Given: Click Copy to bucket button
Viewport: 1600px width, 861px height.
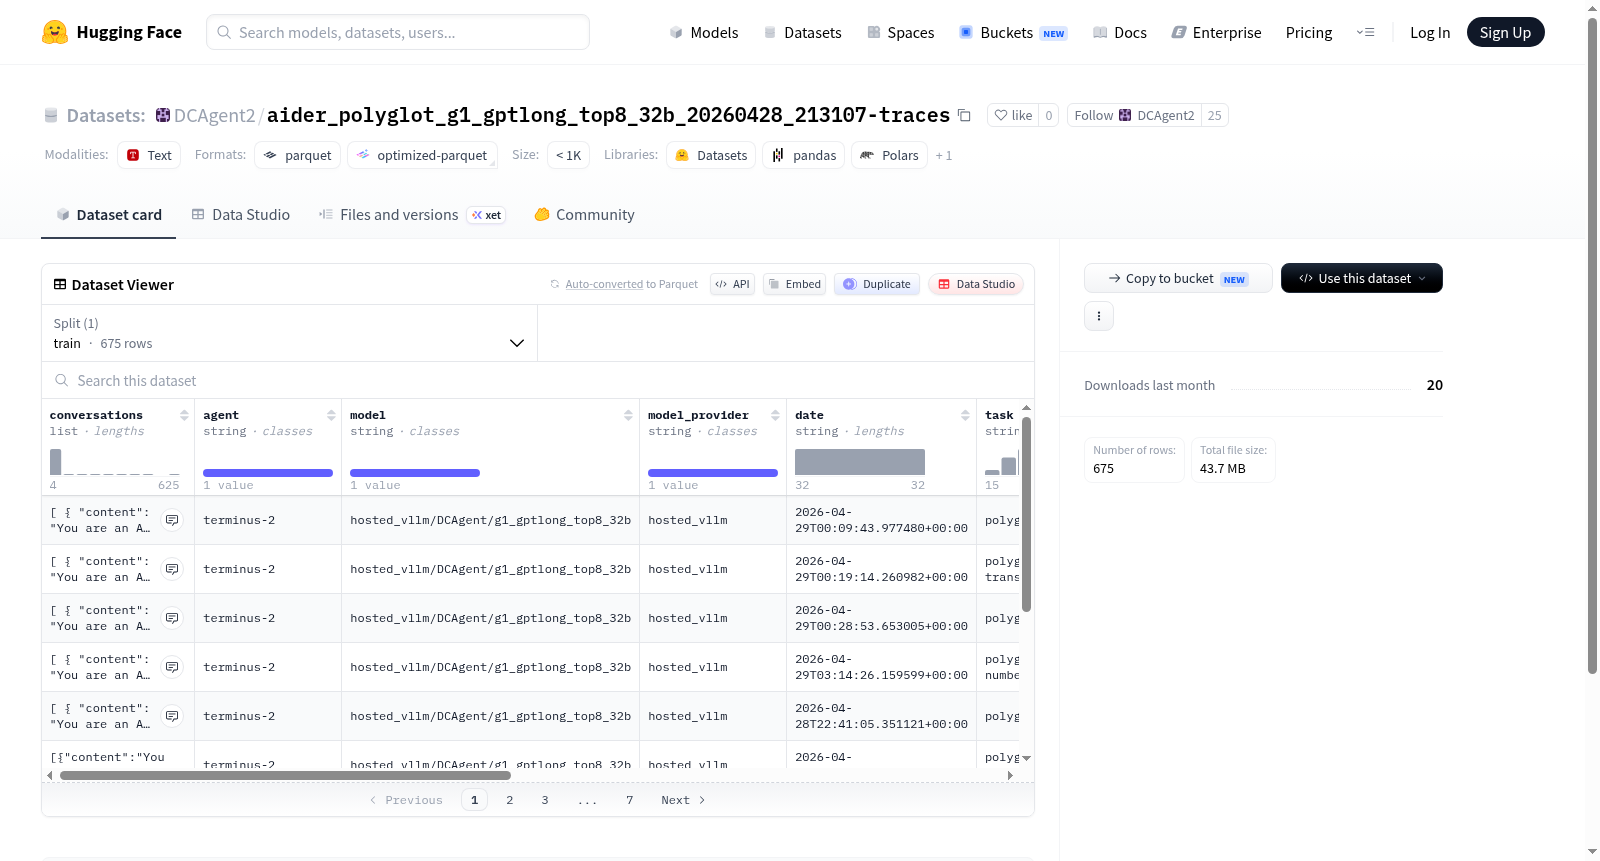Looking at the screenshot, I should coord(1178,278).
